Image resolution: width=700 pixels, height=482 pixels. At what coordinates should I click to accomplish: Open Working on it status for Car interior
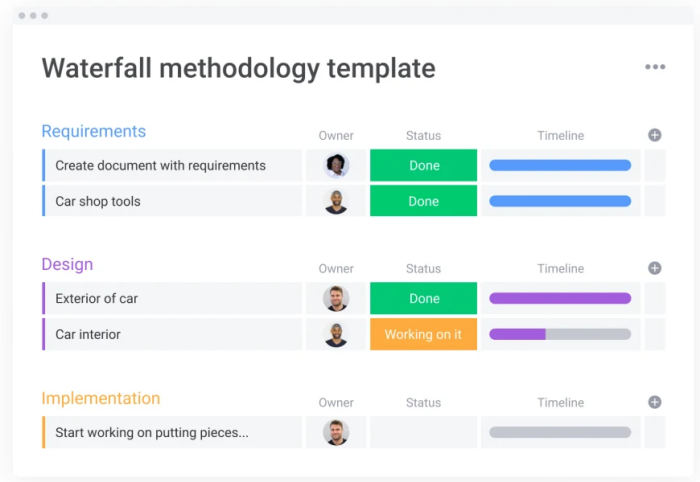[423, 334]
